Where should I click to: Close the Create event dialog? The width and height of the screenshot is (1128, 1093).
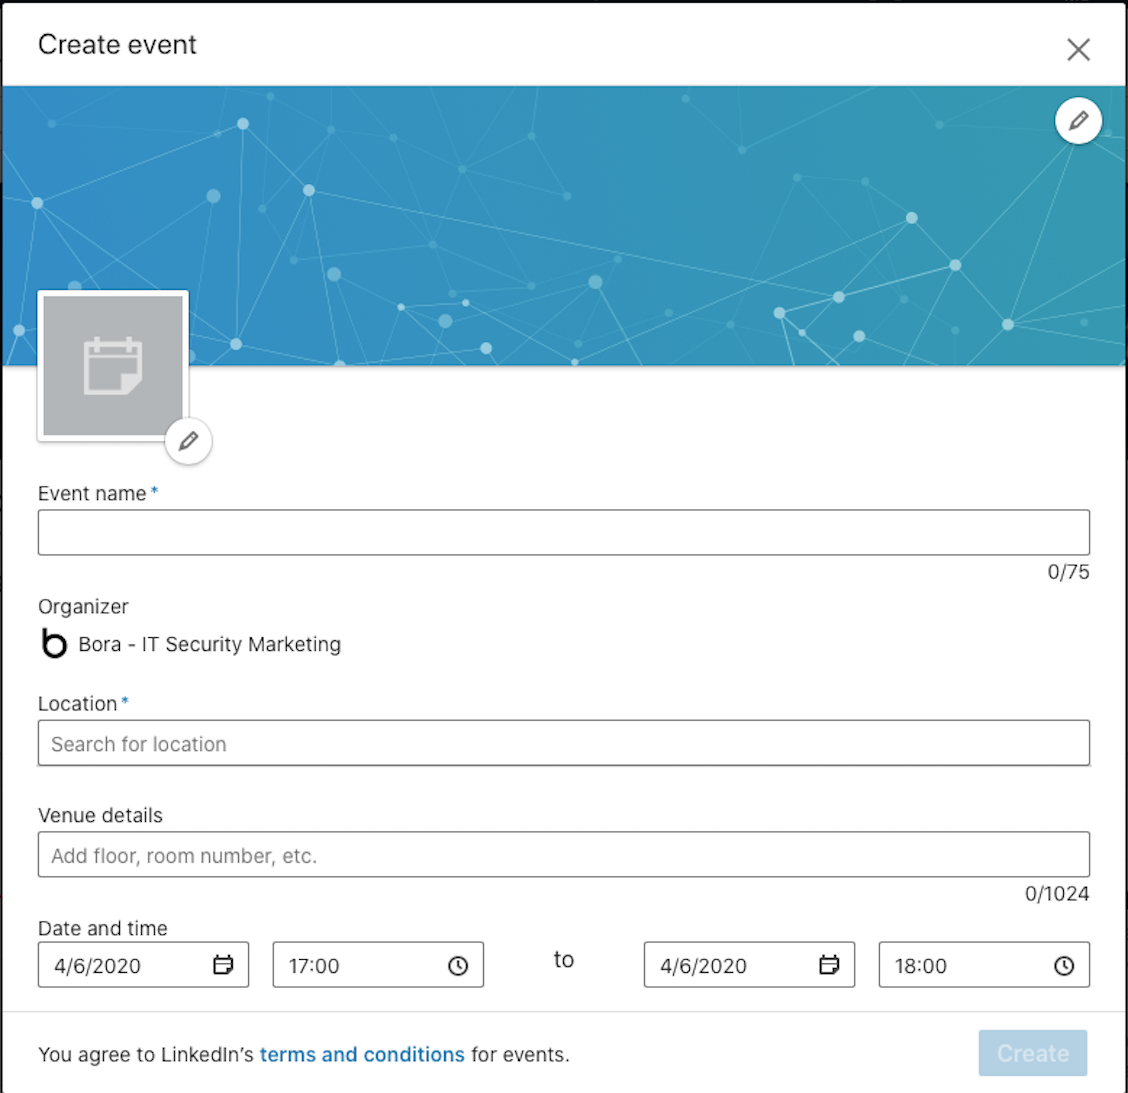pos(1078,48)
